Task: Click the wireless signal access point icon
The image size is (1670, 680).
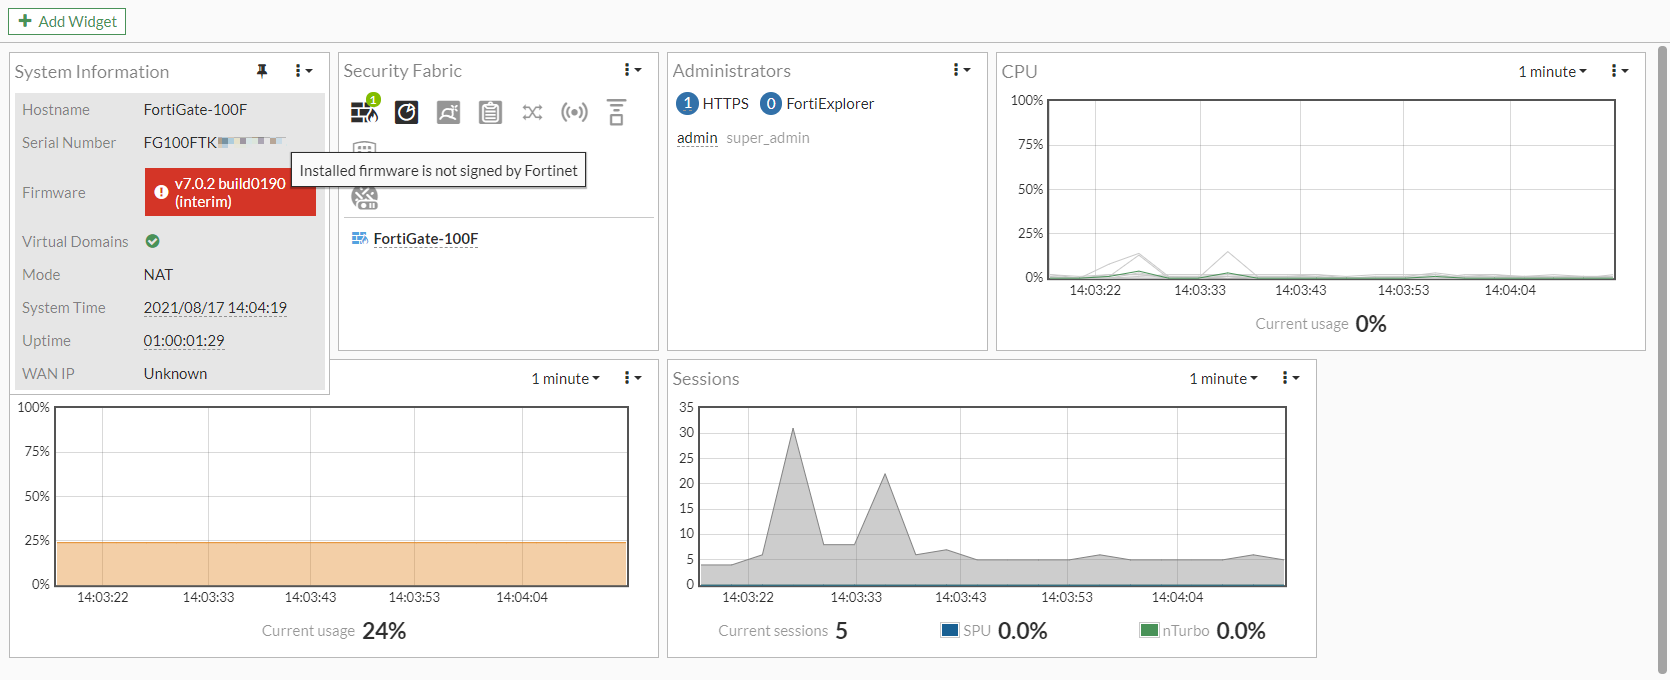Action: coord(574,112)
